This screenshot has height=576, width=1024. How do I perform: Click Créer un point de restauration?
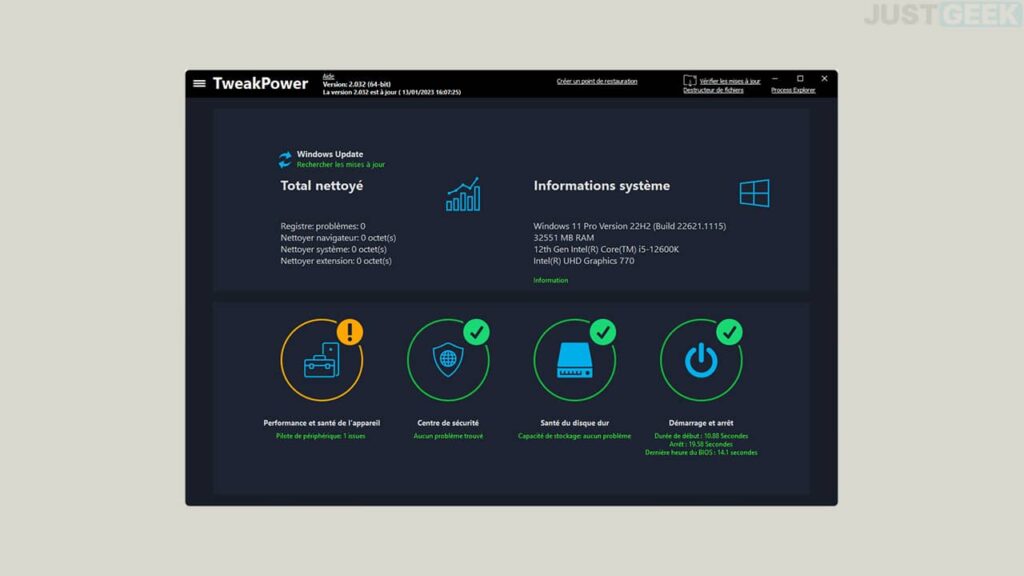[597, 82]
